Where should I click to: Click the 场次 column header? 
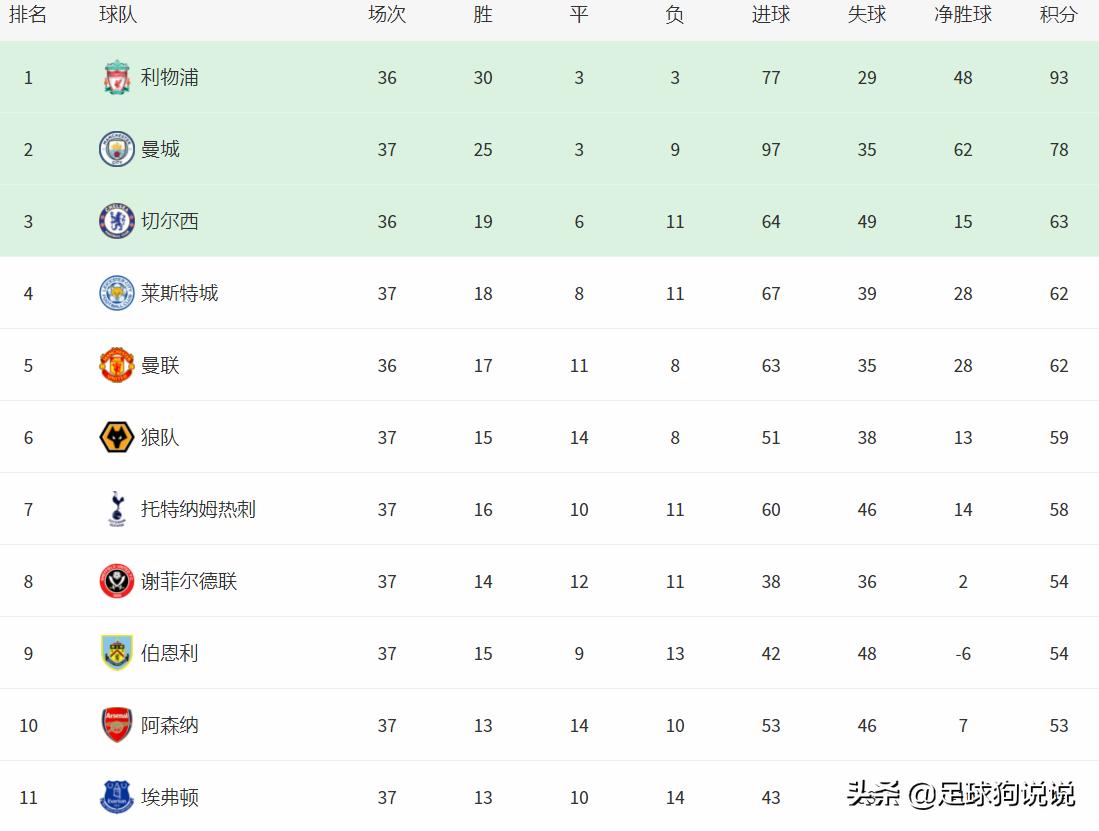pyautogui.click(x=387, y=15)
